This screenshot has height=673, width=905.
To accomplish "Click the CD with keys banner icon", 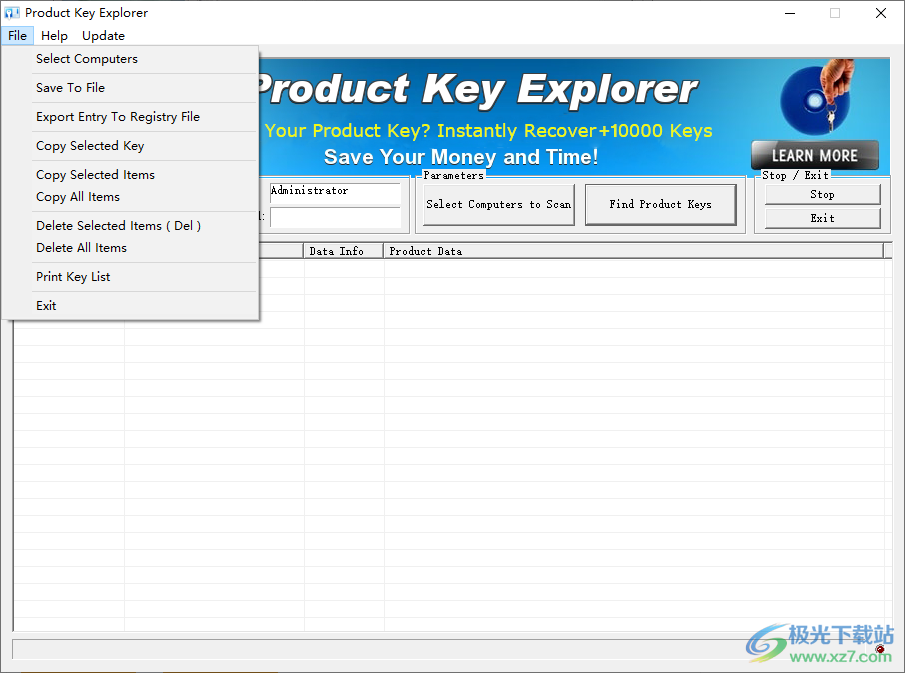I will click(818, 97).
